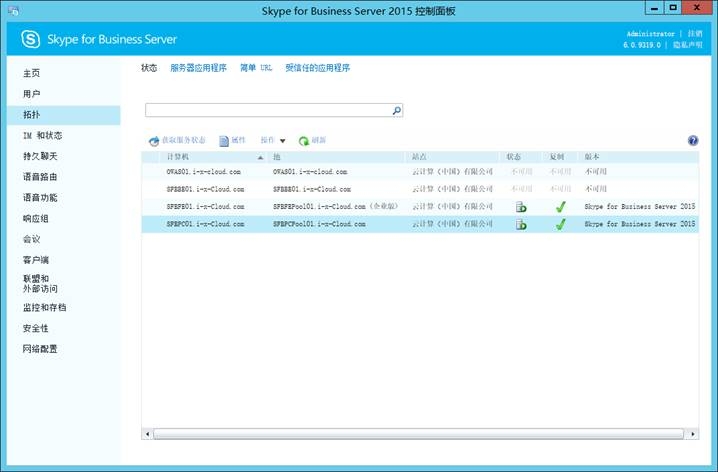The height and width of the screenshot is (472, 718).
Task: Open 响应组 in the sidebar
Action: click(36, 218)
